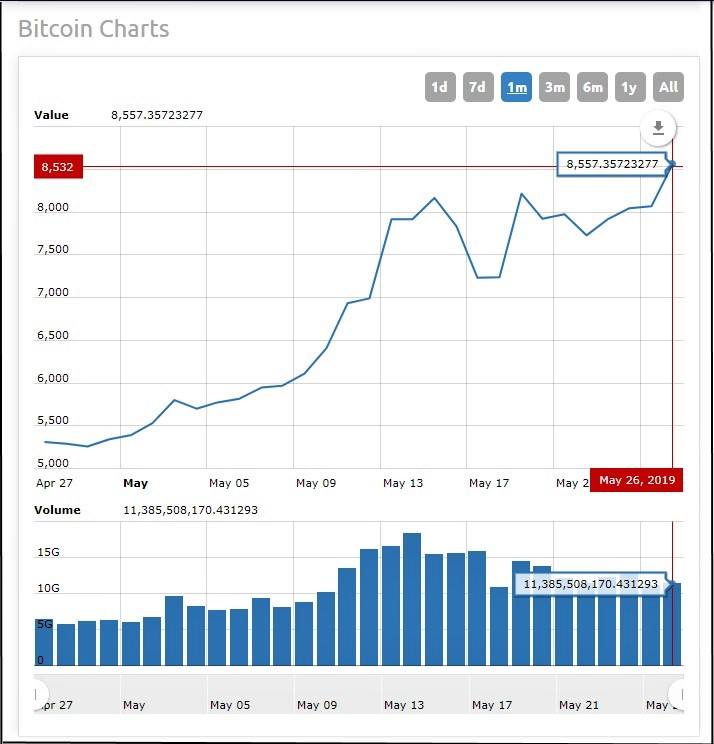Switch the chart to 1d range
The height and width of the screenshot is (744, 714).
pyautogui.click(x=439, y=87)
